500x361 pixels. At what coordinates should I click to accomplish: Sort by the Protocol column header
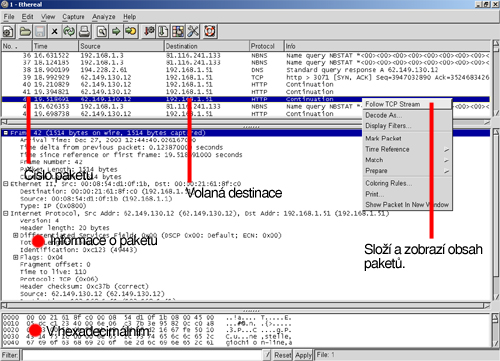coord(267,46)
